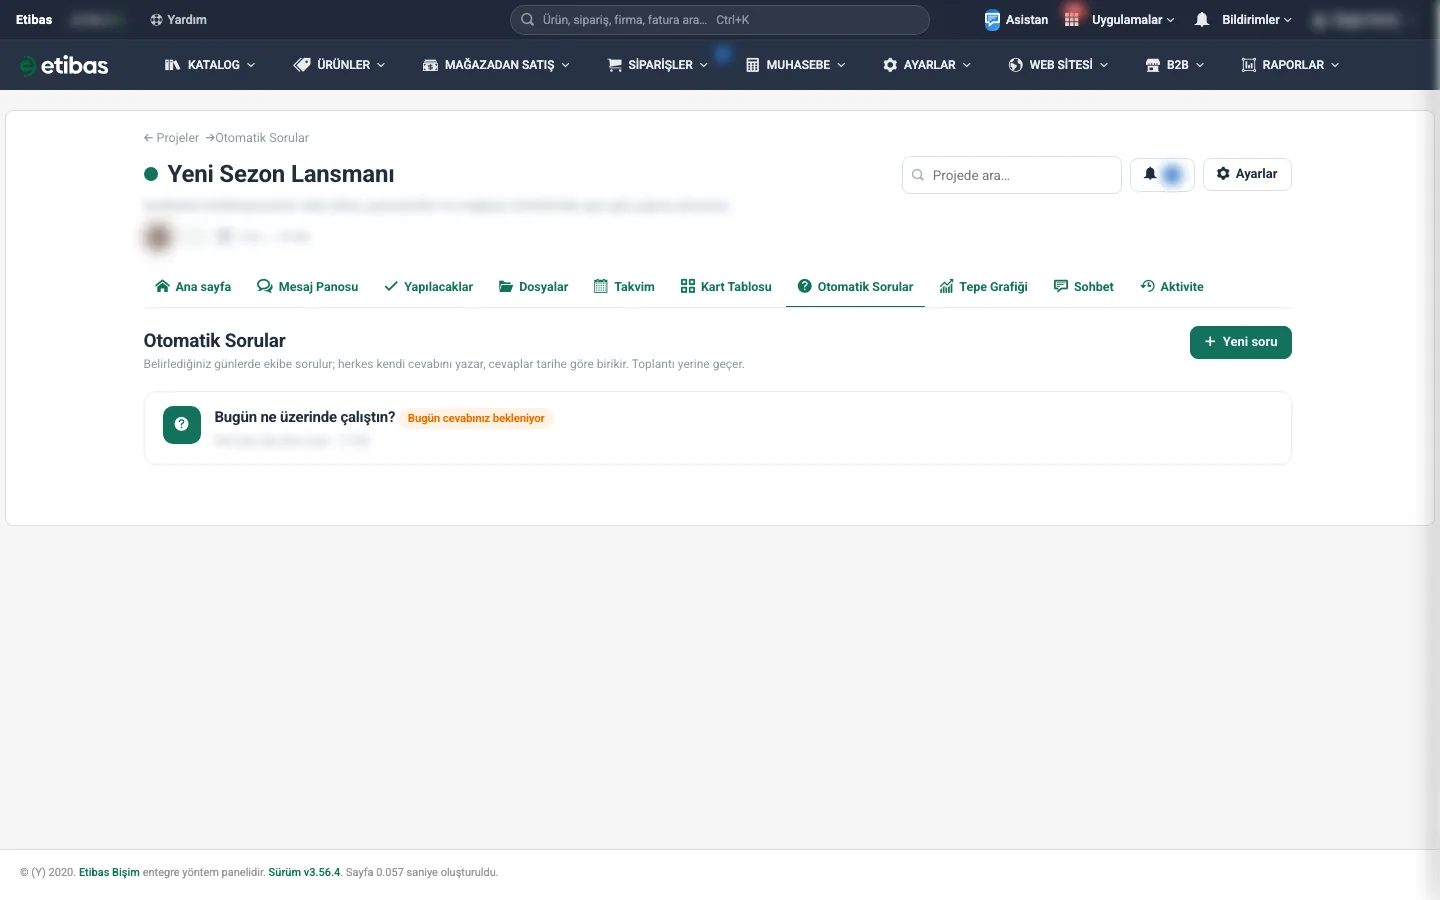1440x900 pixels.
Task: Click the Projede ara search field
Action: [x=1011, y=175]
